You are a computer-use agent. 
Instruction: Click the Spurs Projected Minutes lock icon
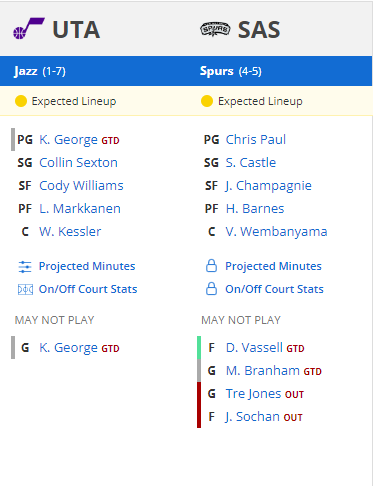click(211, 266)
